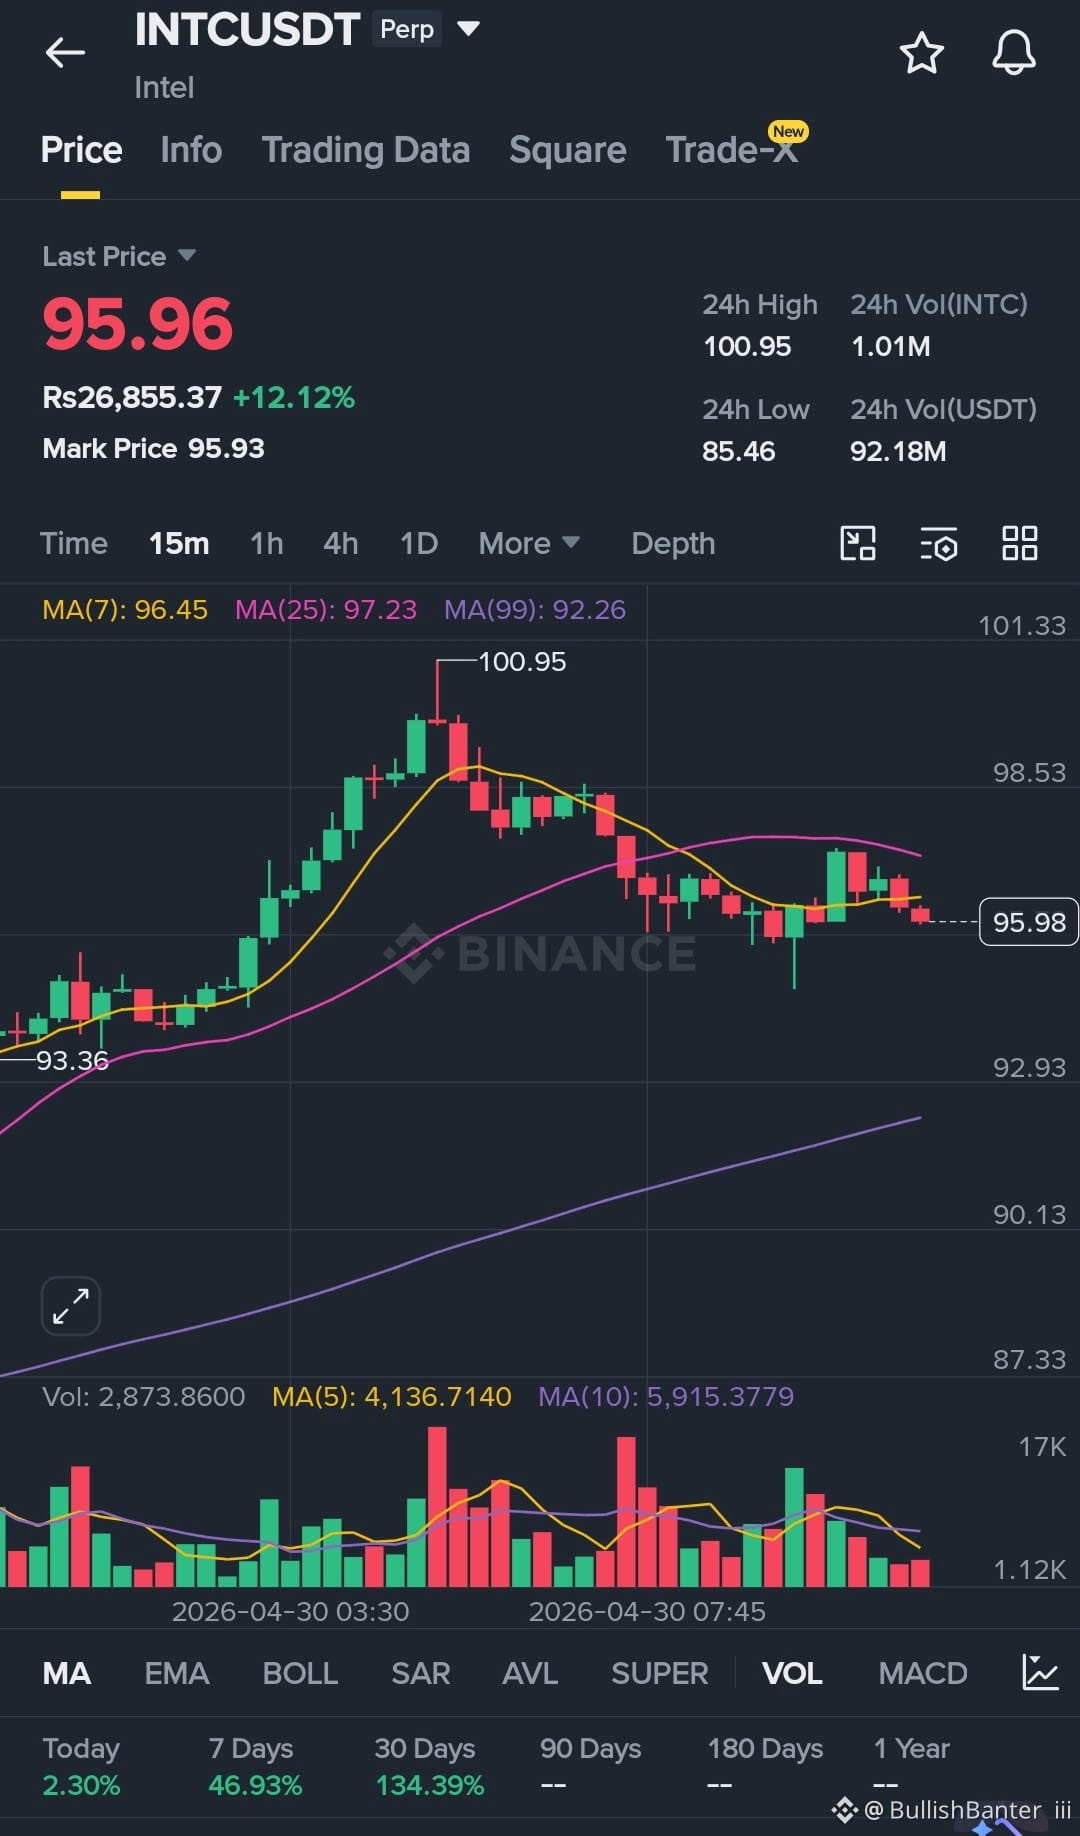Click the volume MA(5): 4,136.7140 label

pyautogui.click(x=392, y=1396)
